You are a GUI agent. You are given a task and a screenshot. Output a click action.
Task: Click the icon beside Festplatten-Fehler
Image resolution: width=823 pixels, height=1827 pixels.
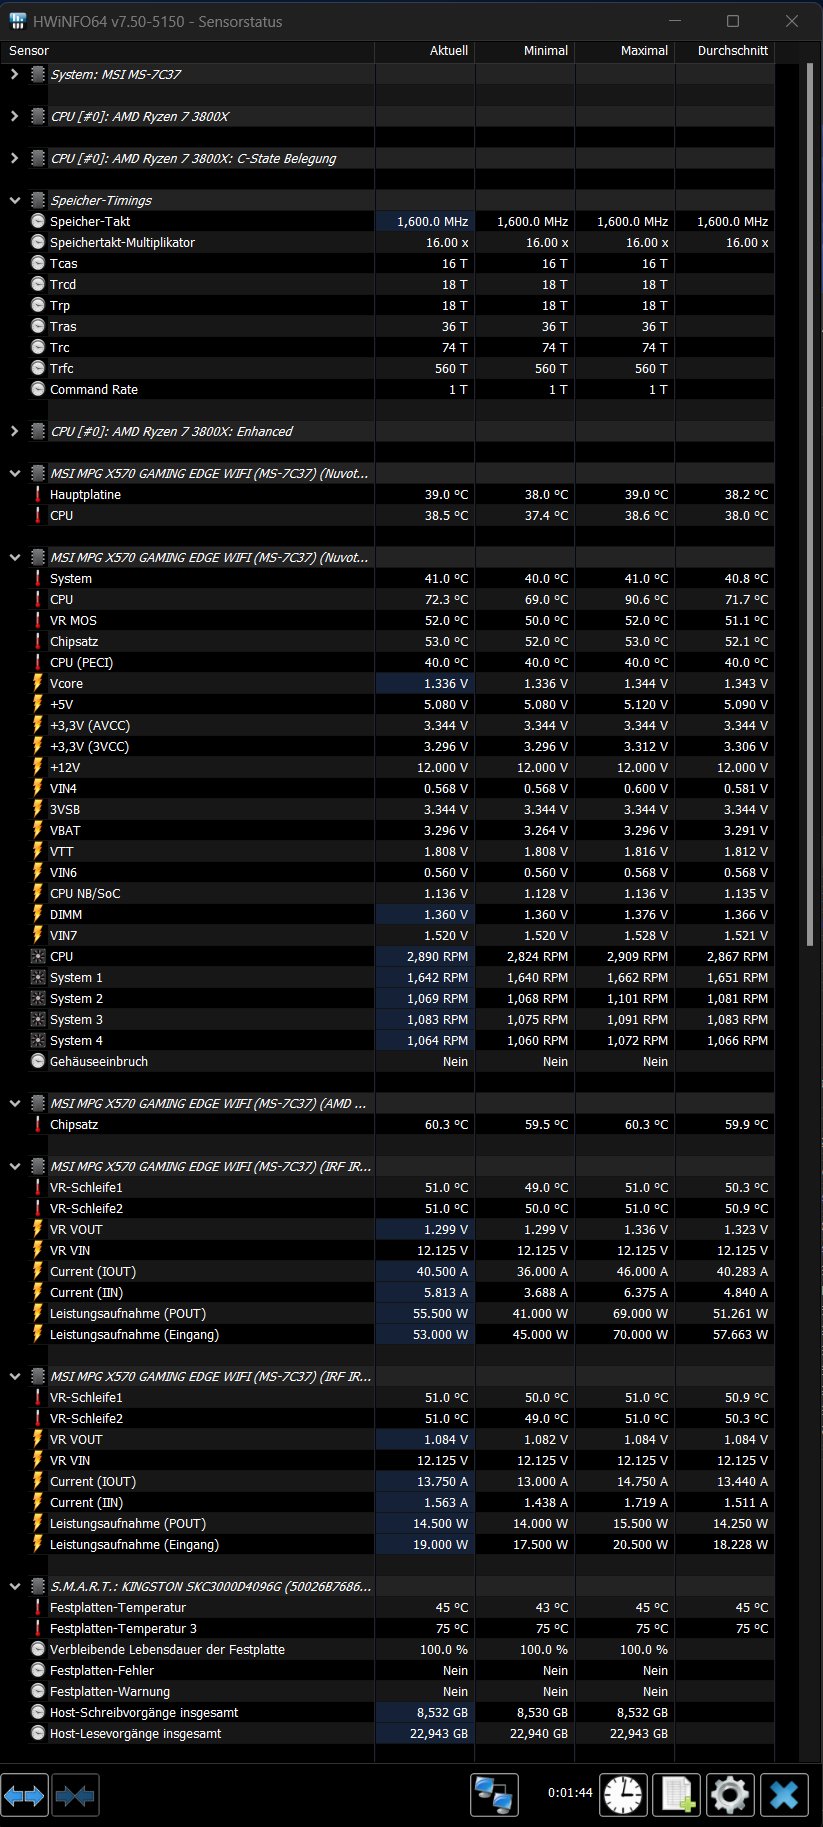38,1670
